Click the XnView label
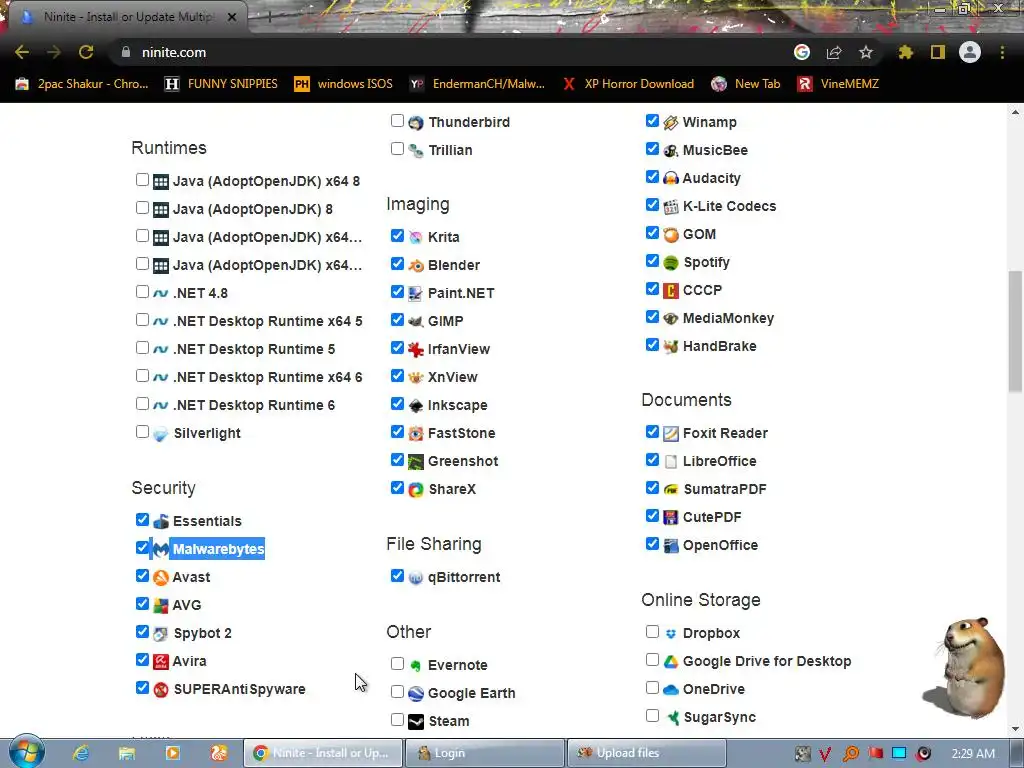 tap(453, 377)
